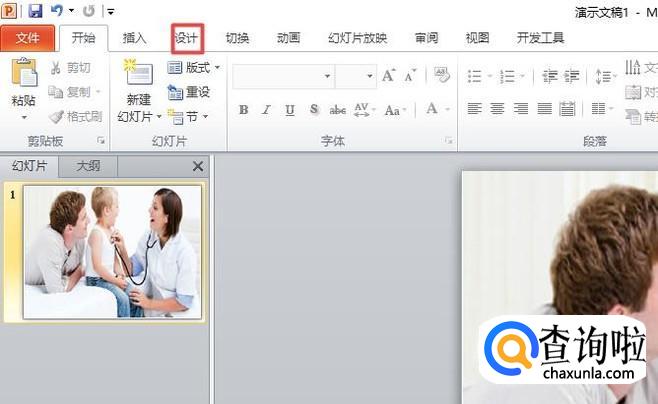Click the Increase List Level icon
Image resolution: width=658 pixels, height=404 pixels.
pos(572,76)
